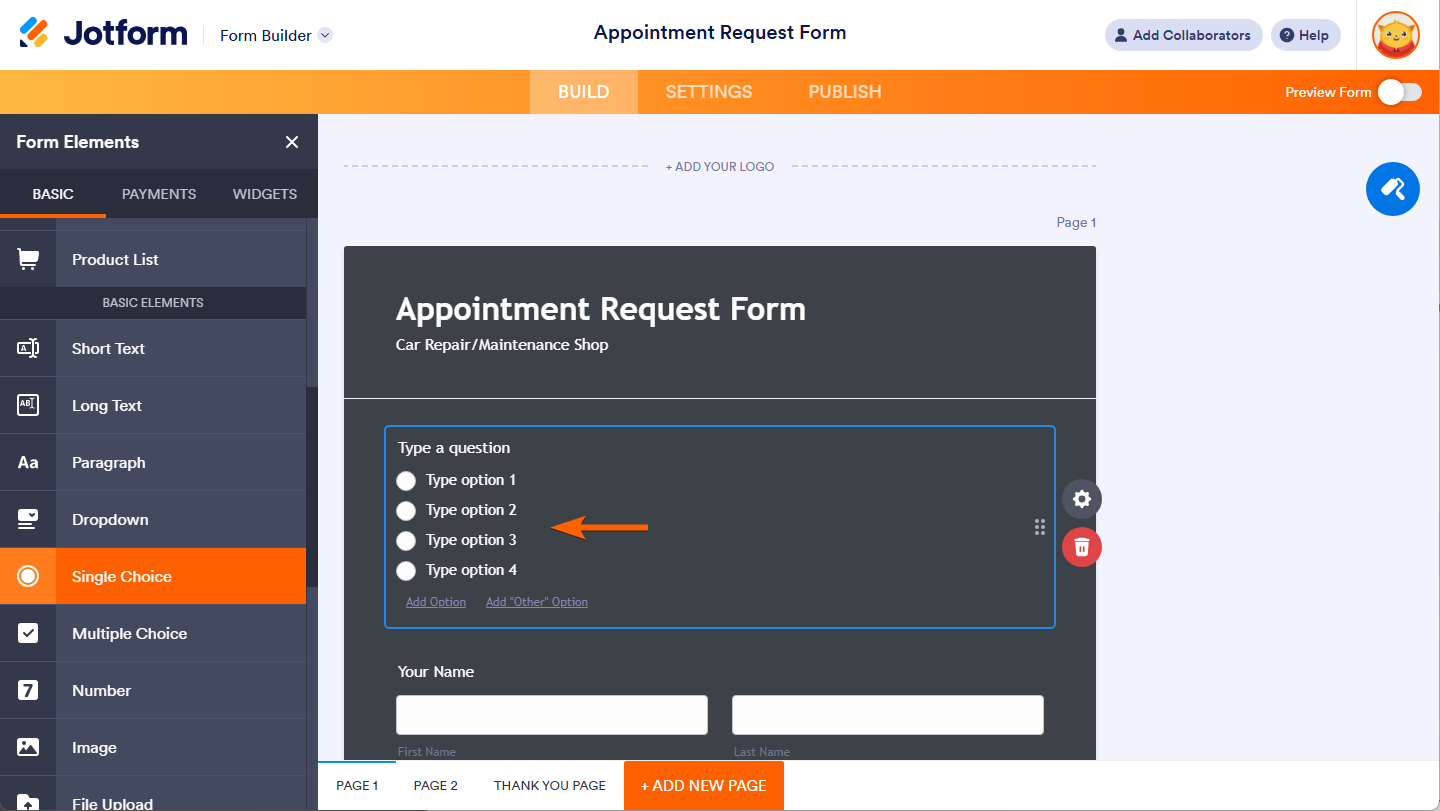The height and width of the screenshot is (811, 1440).
Task: Open the Form Designer paint roller button
Action: (1392, 189)
